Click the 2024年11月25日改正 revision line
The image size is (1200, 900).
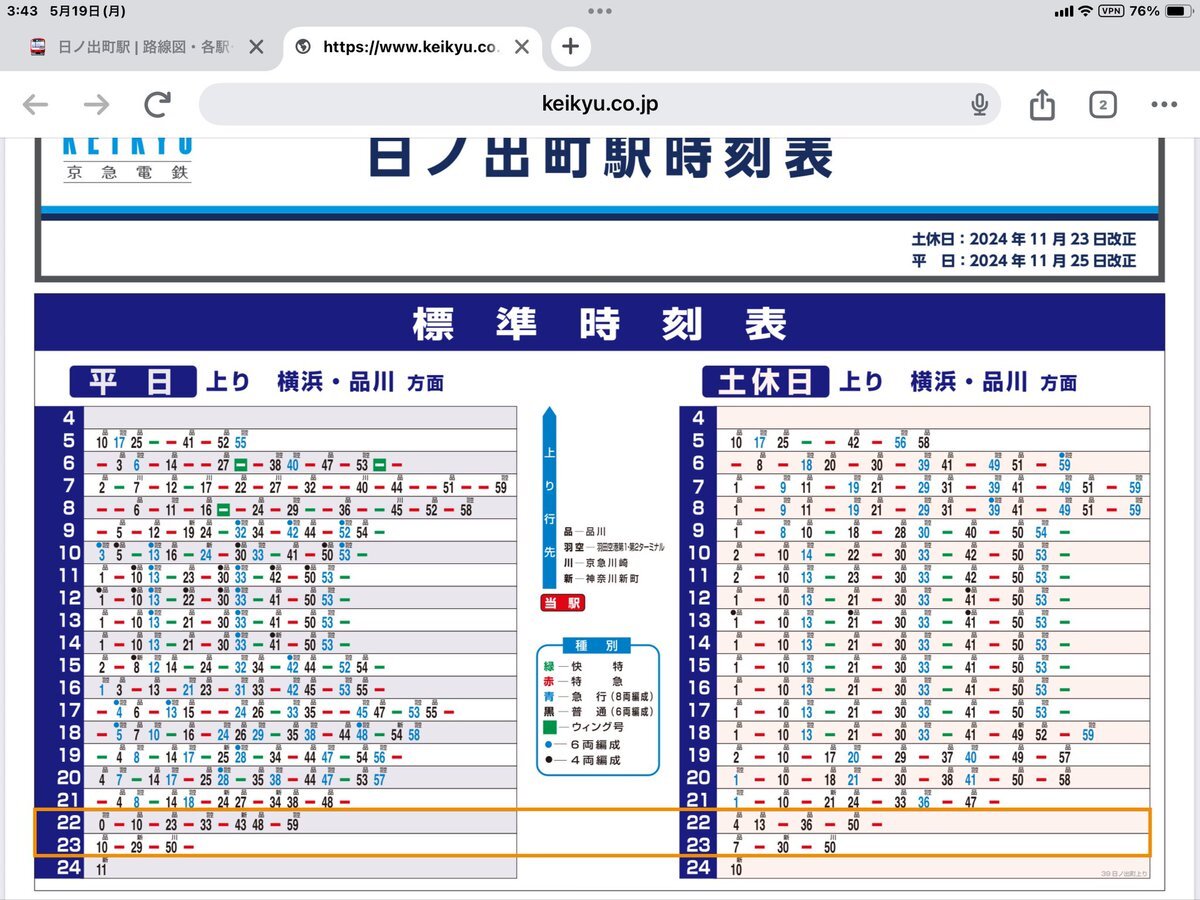[x=1024, y=261]
